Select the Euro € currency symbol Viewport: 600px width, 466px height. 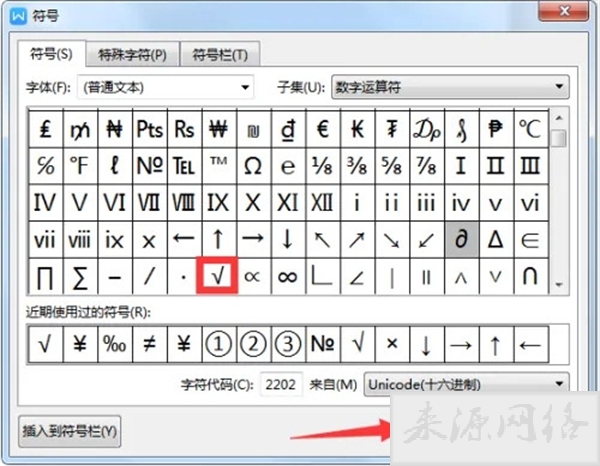click(x=323, y=129)
